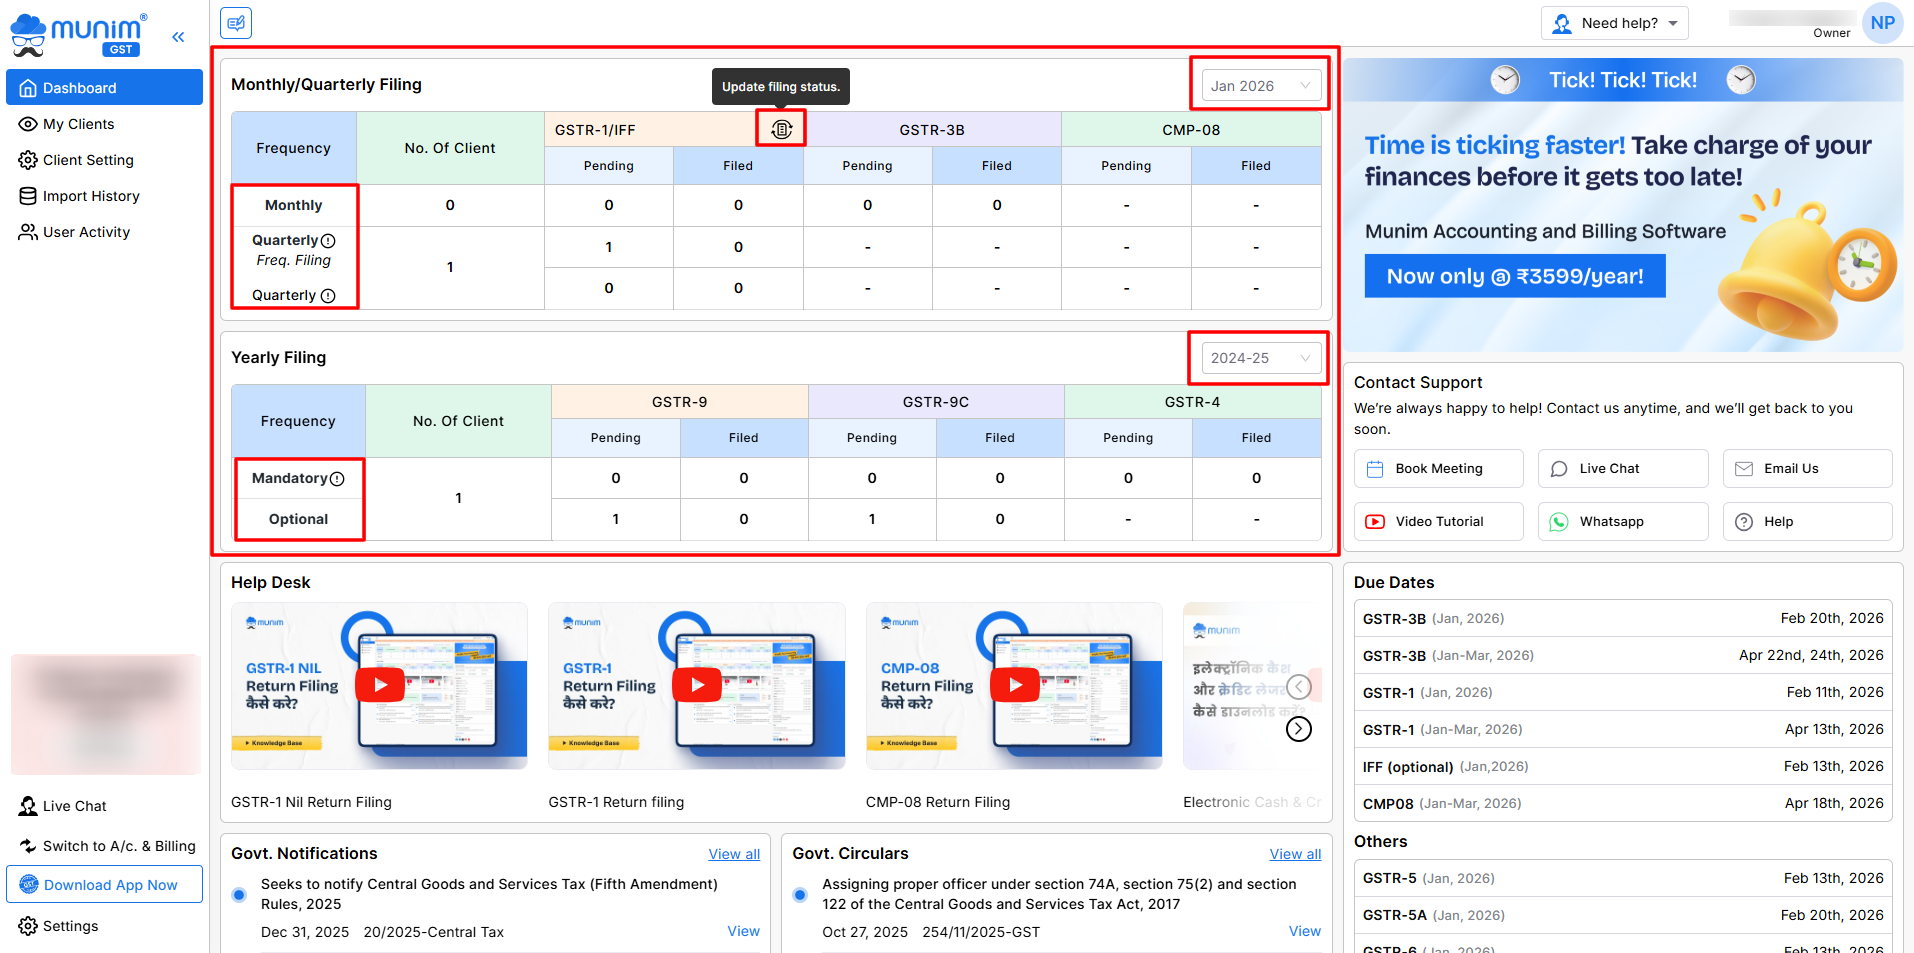Click the feedback icon at top left
Image resolution: width=1914 pixels, height=953 pixels.
[236, 22]
